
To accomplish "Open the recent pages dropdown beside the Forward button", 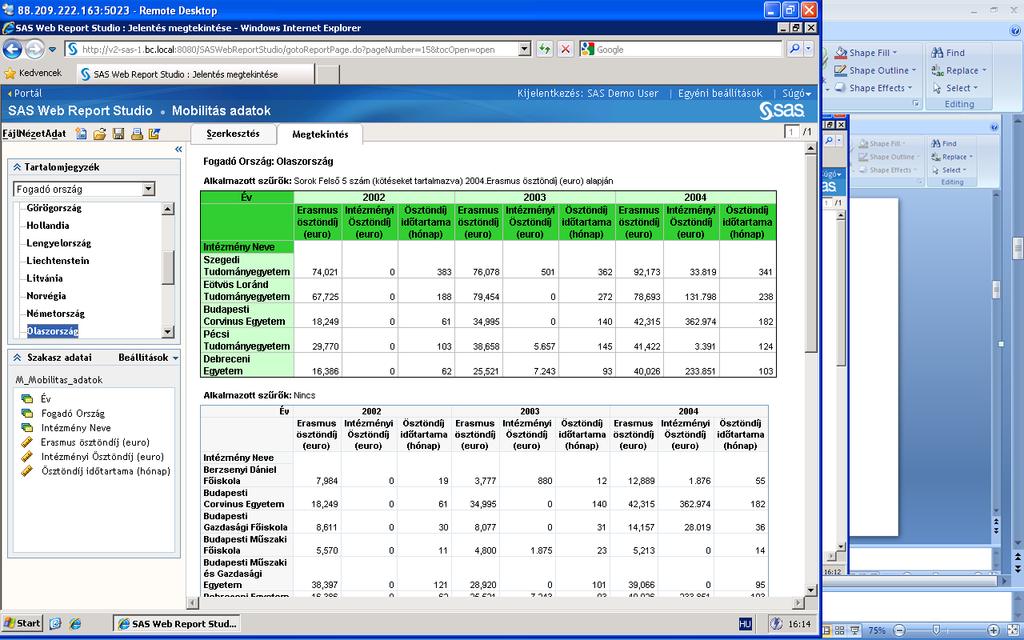I will 51,49.
